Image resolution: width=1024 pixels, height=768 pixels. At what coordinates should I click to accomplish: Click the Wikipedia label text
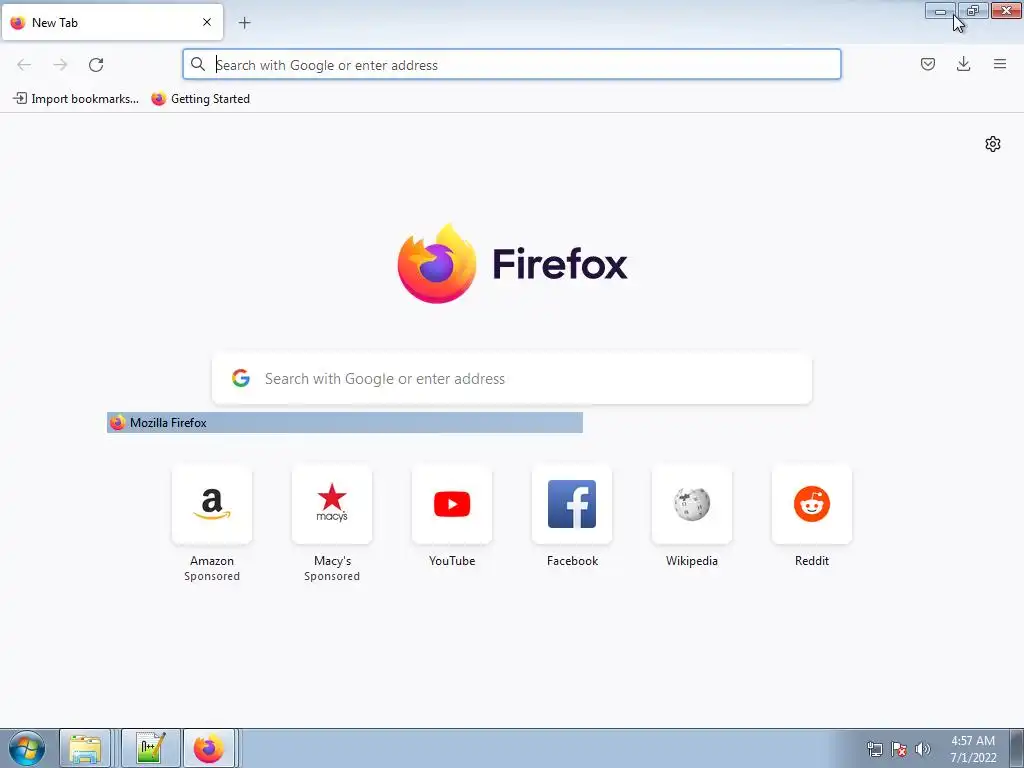(692, 561)
